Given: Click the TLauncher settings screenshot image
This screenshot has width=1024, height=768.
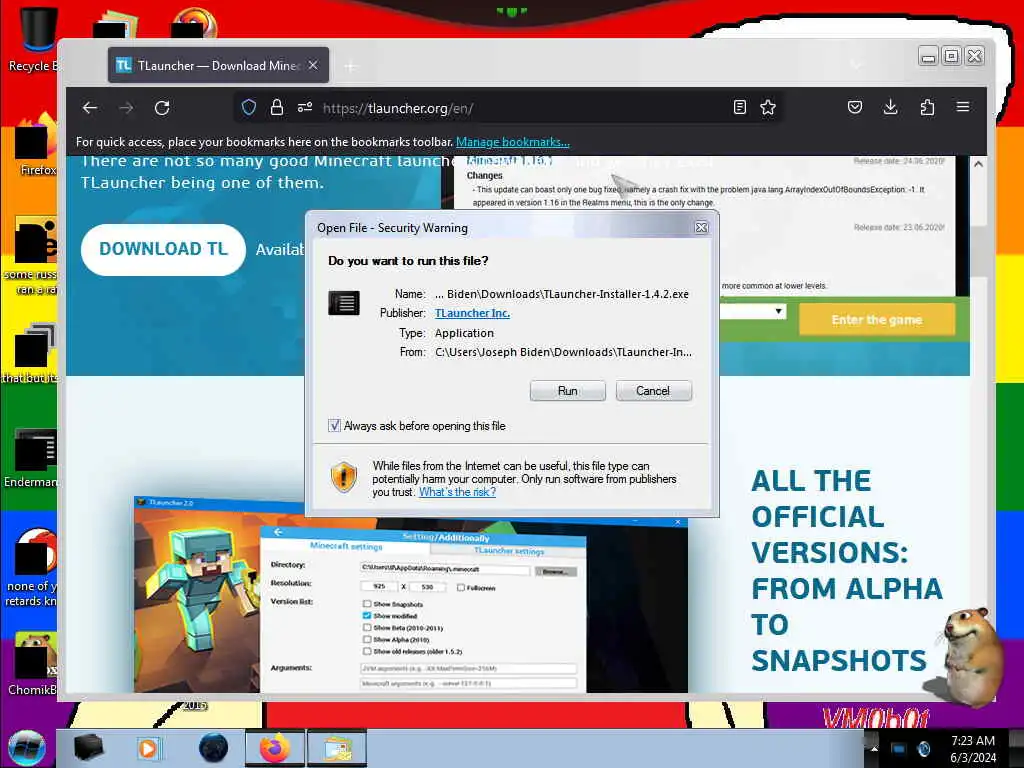Looking at the screenshot, I should (x=410, y=594).
